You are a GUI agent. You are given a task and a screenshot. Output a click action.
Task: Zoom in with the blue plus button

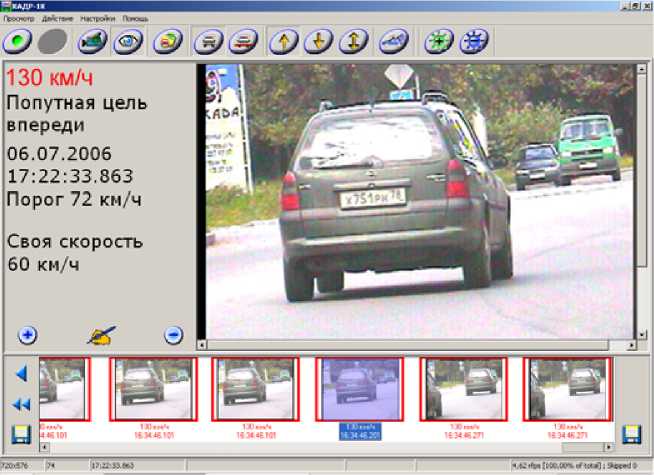coord(27,335)
